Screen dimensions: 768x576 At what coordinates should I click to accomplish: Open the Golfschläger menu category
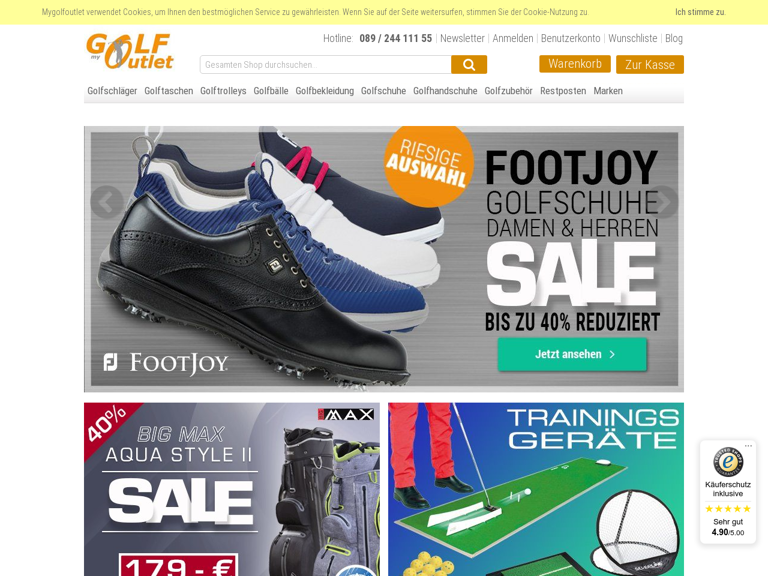coord(112,91)
